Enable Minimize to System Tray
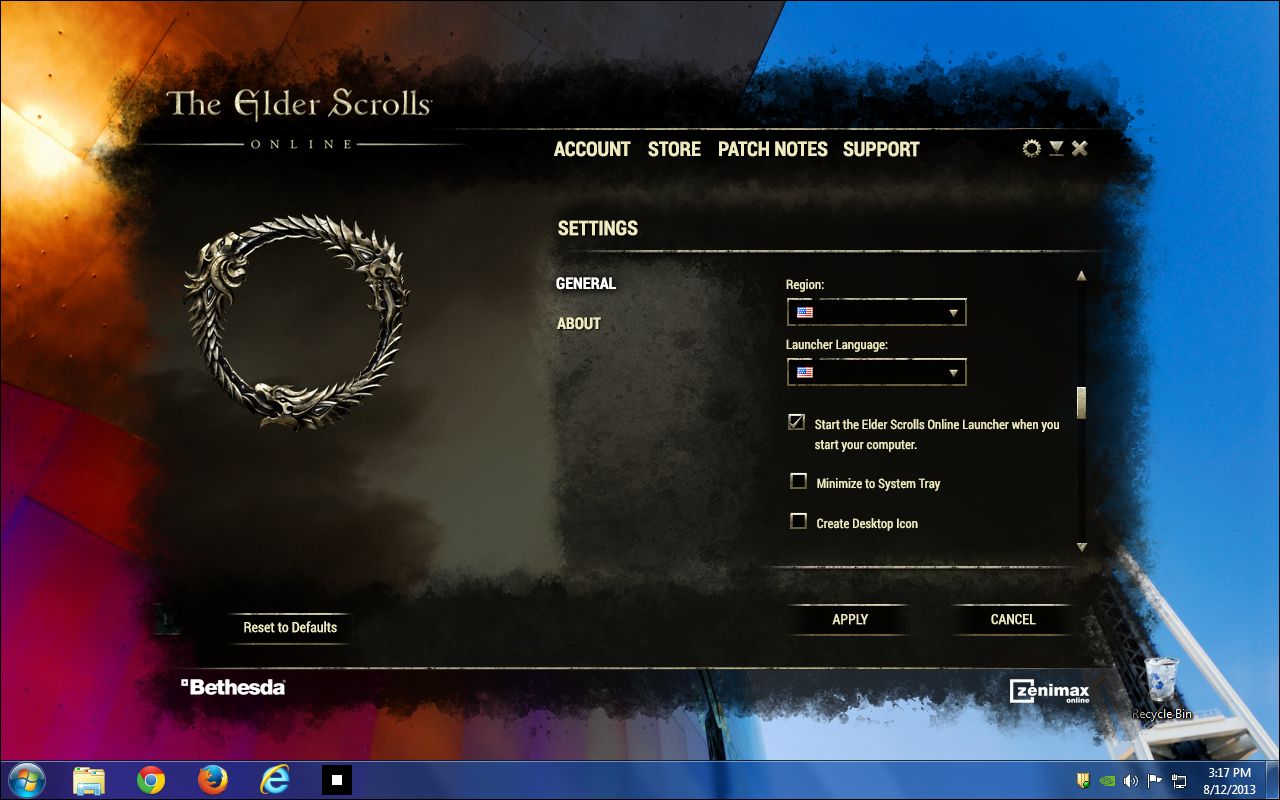 point(798,482)
